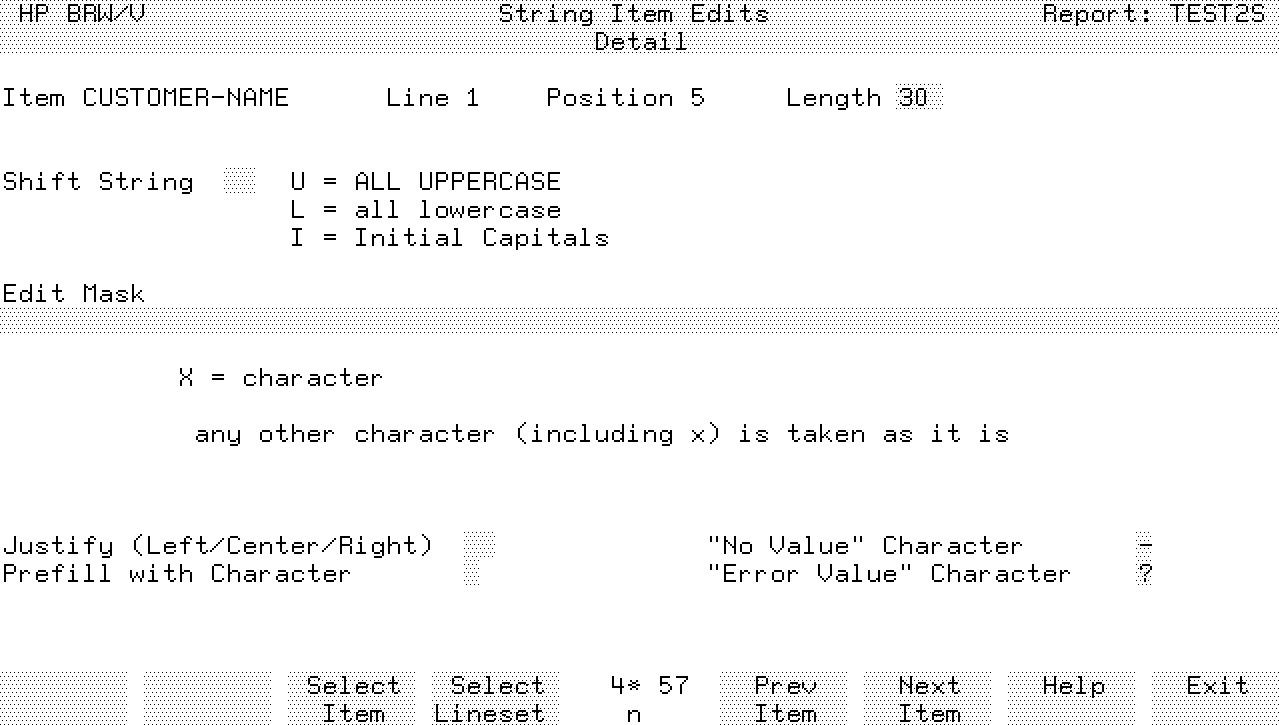The height and width of the screenshot is (725, 1279).
Task: Open the Help function key
Action: tap(1072, 699)
